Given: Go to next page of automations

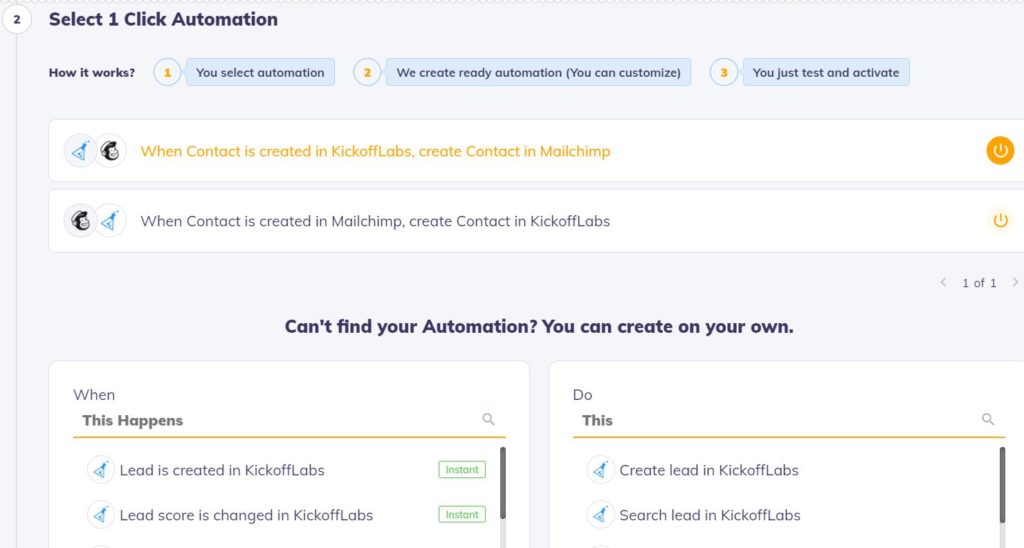Looking at the screenshot, I should pyautogui.click(x=1015, y=282).
